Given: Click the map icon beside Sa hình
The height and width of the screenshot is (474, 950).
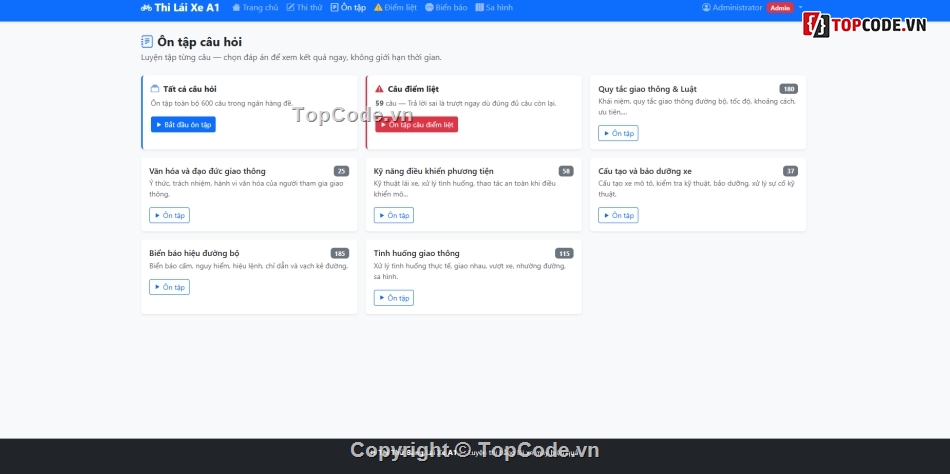Looking at the screenshot, I should coord(480,7).
